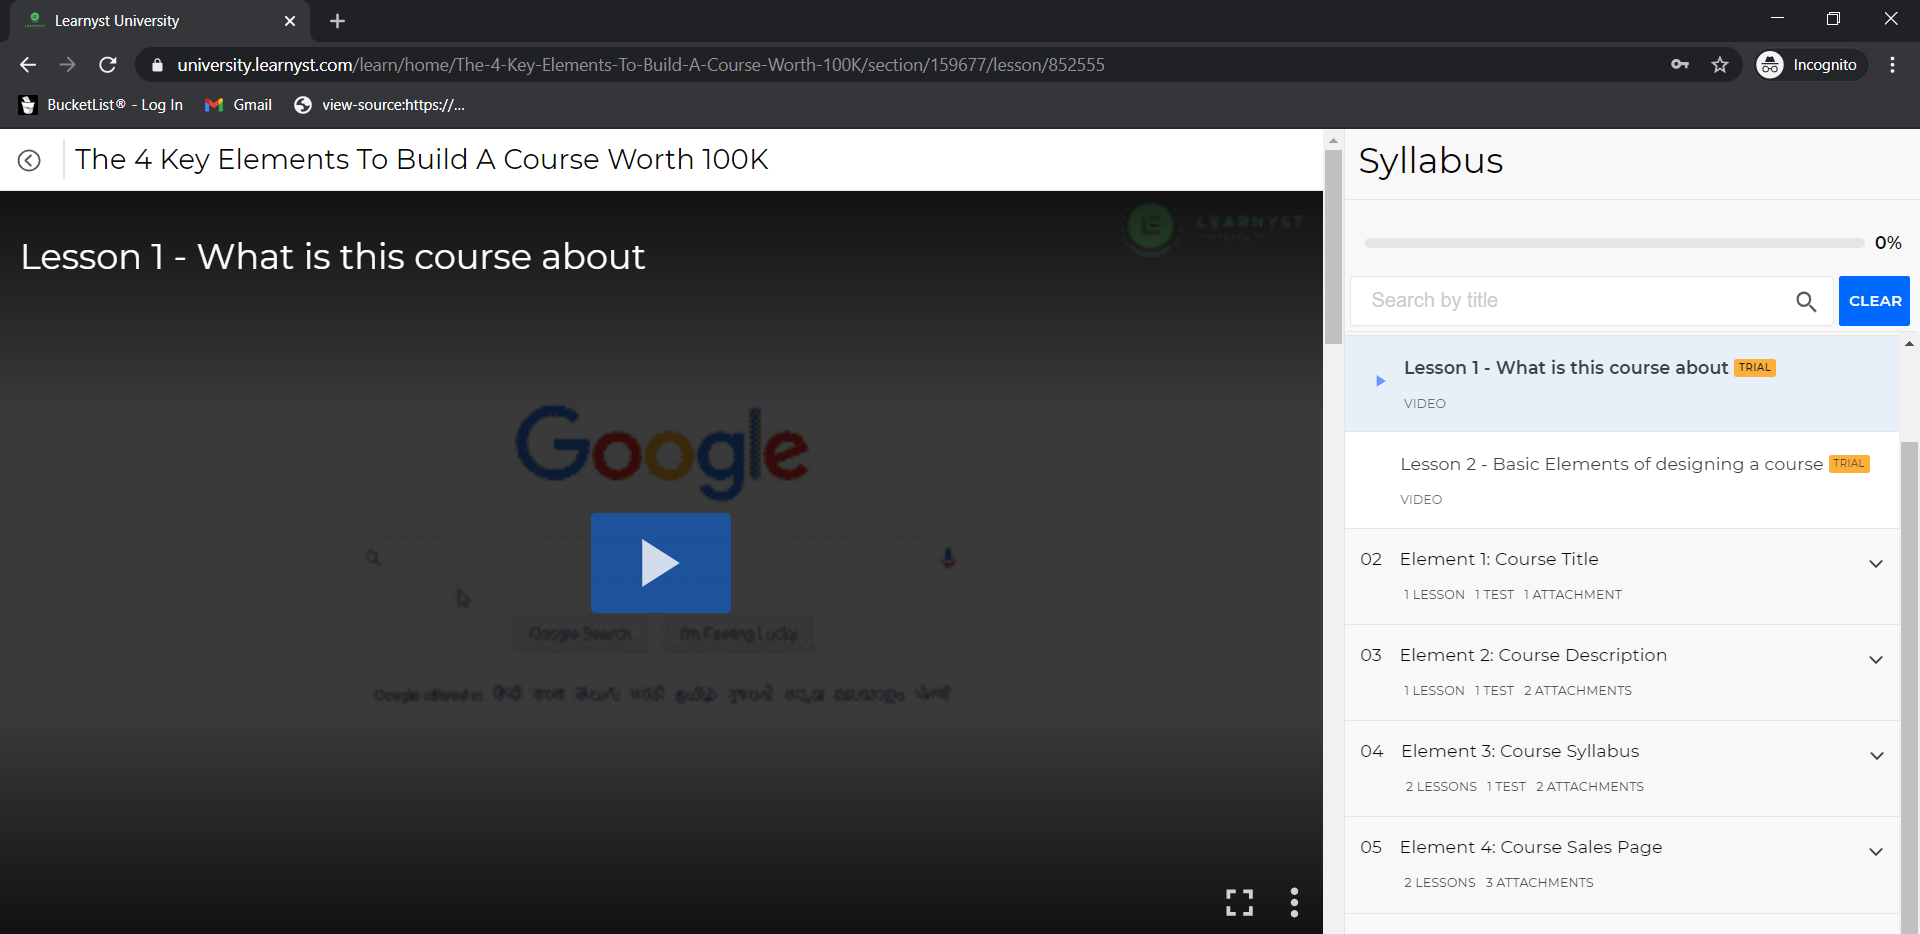Open the BucketList Log In bookmark

click(101, 105)
